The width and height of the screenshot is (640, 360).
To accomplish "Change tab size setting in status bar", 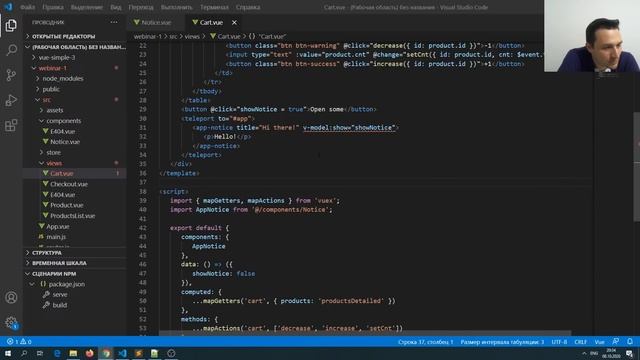I will (502, 342).
